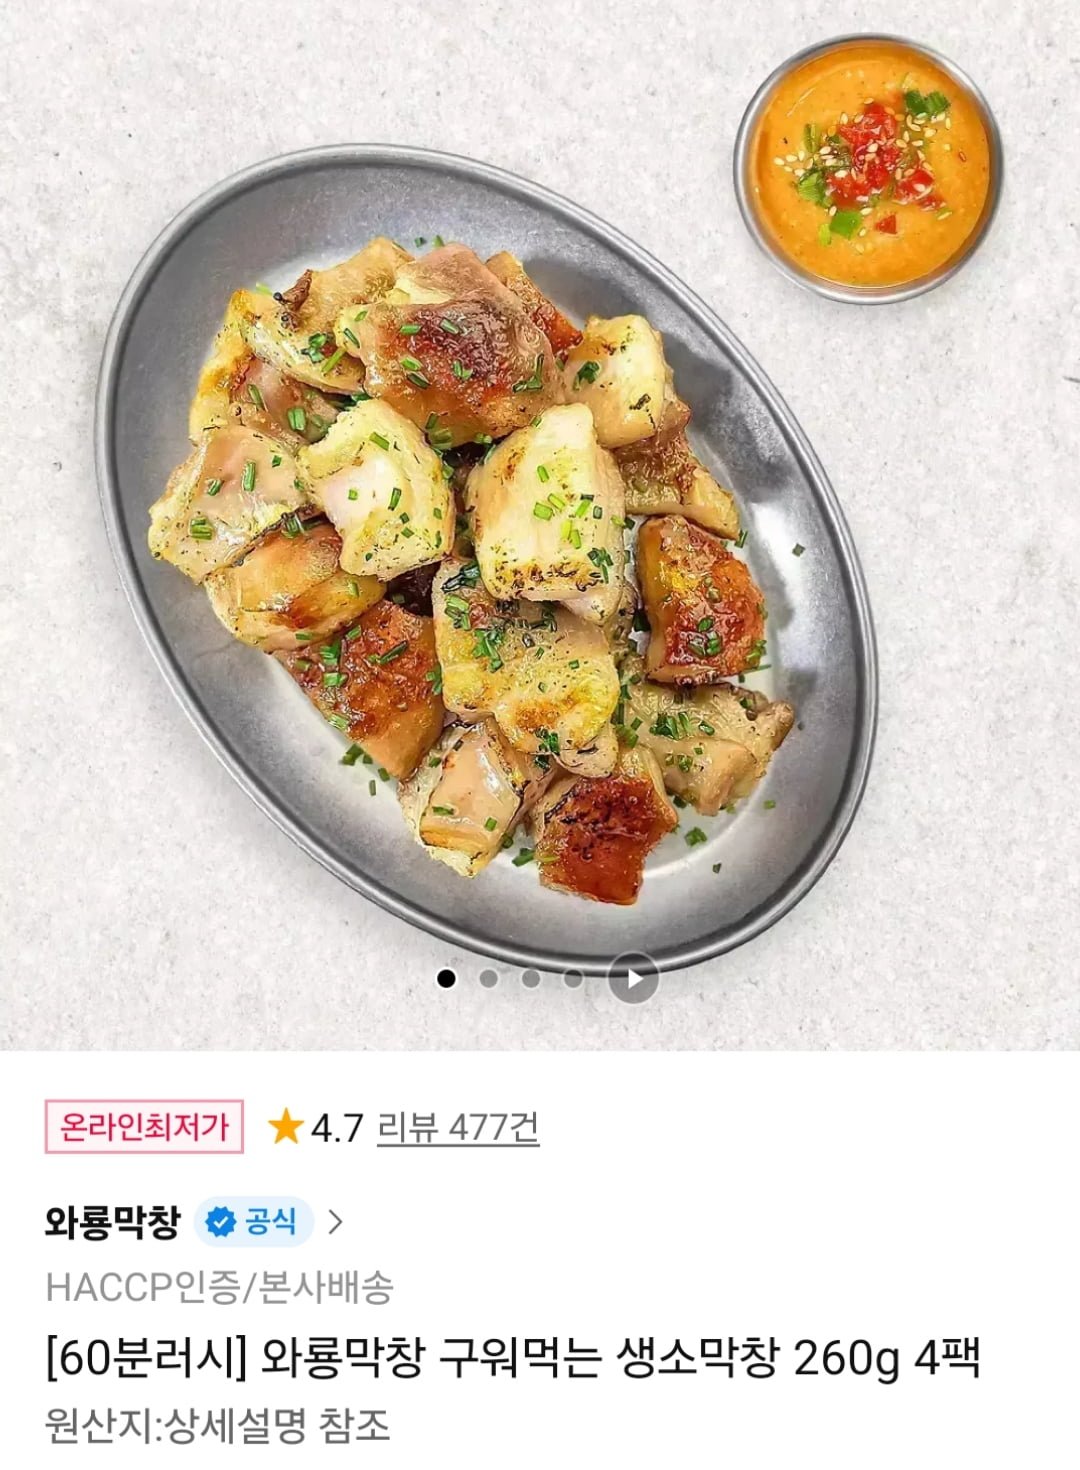Open the 와룡막창 store name link

coord(113,1221)
